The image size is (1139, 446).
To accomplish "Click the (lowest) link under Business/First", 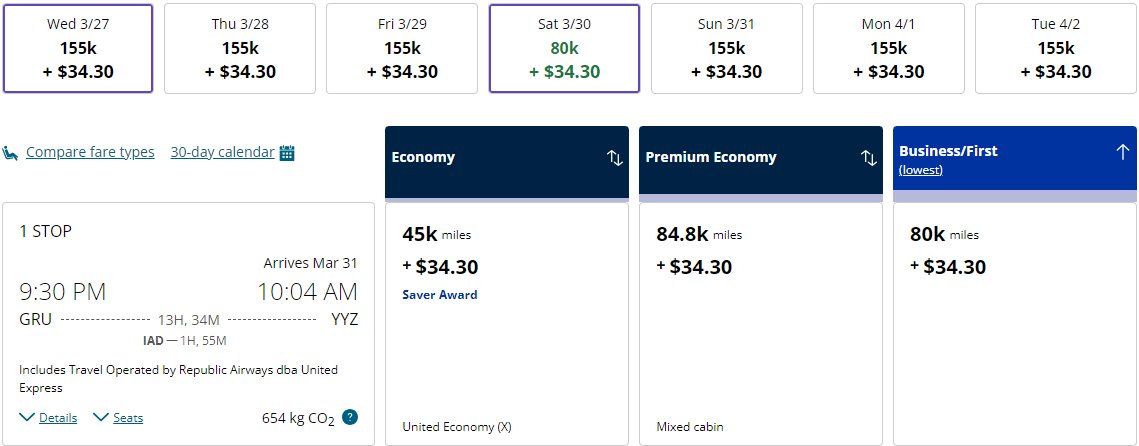I will [x=920, y=170].
